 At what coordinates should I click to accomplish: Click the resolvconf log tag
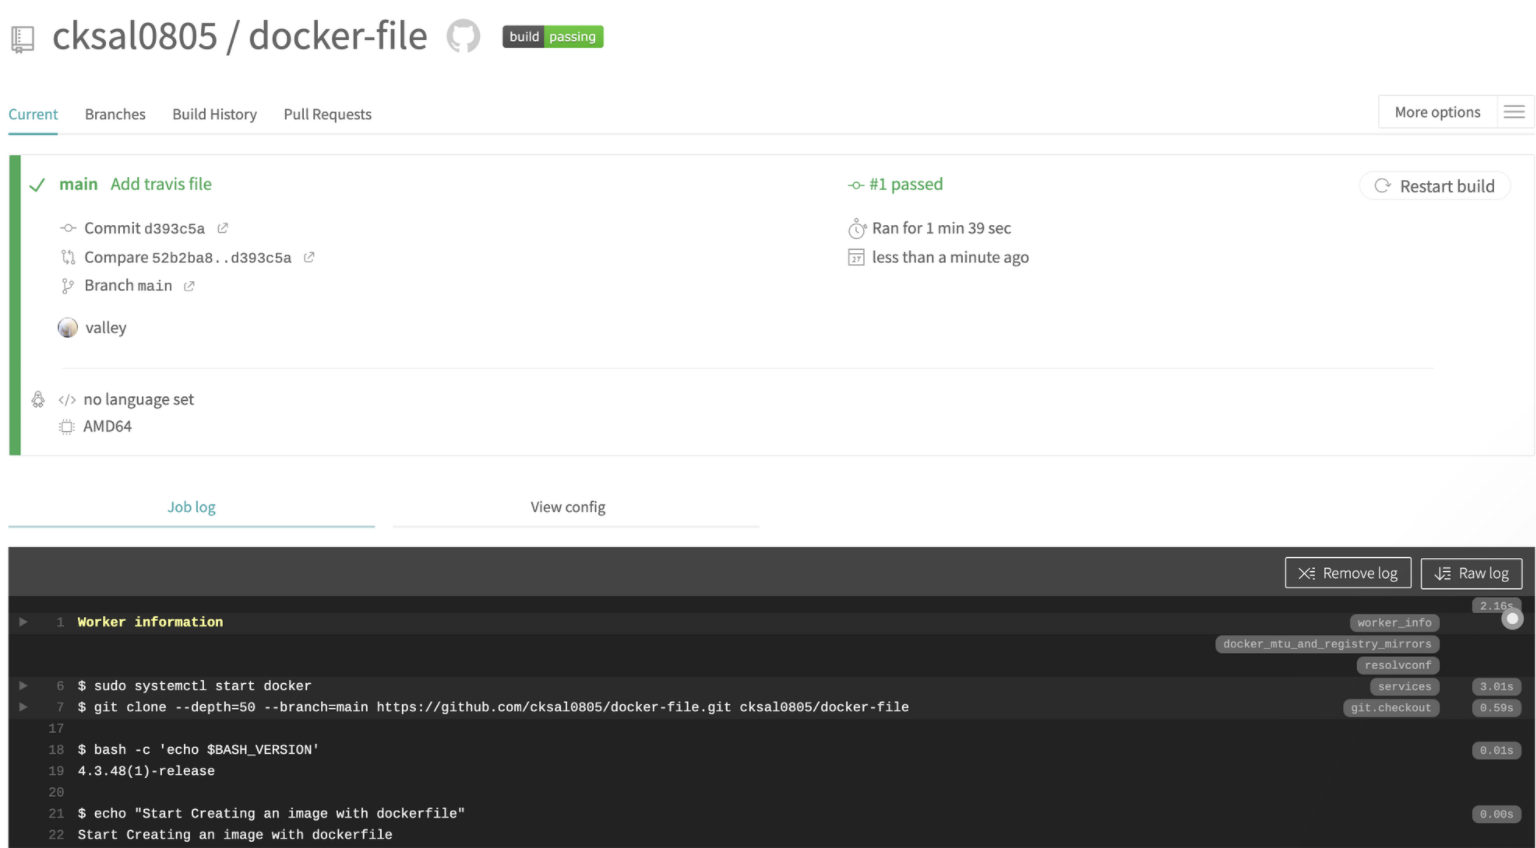point(1398,665)
